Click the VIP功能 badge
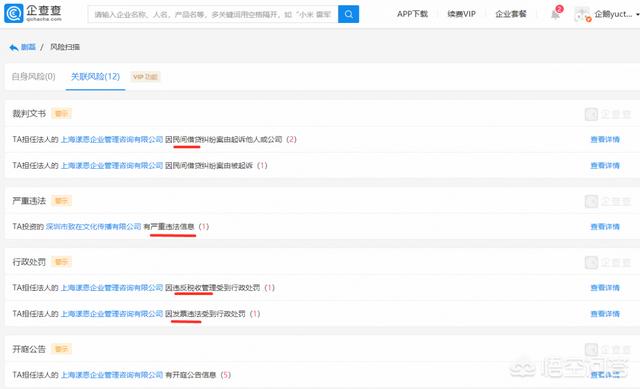Viewport: 640px width, 389px height. coord(145,77)
